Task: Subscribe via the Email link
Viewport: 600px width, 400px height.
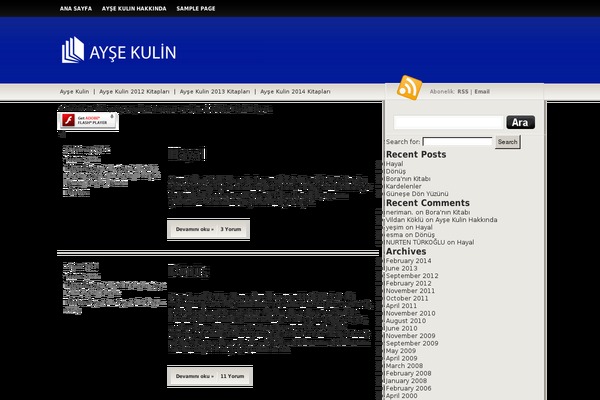Action: [482, 91]
